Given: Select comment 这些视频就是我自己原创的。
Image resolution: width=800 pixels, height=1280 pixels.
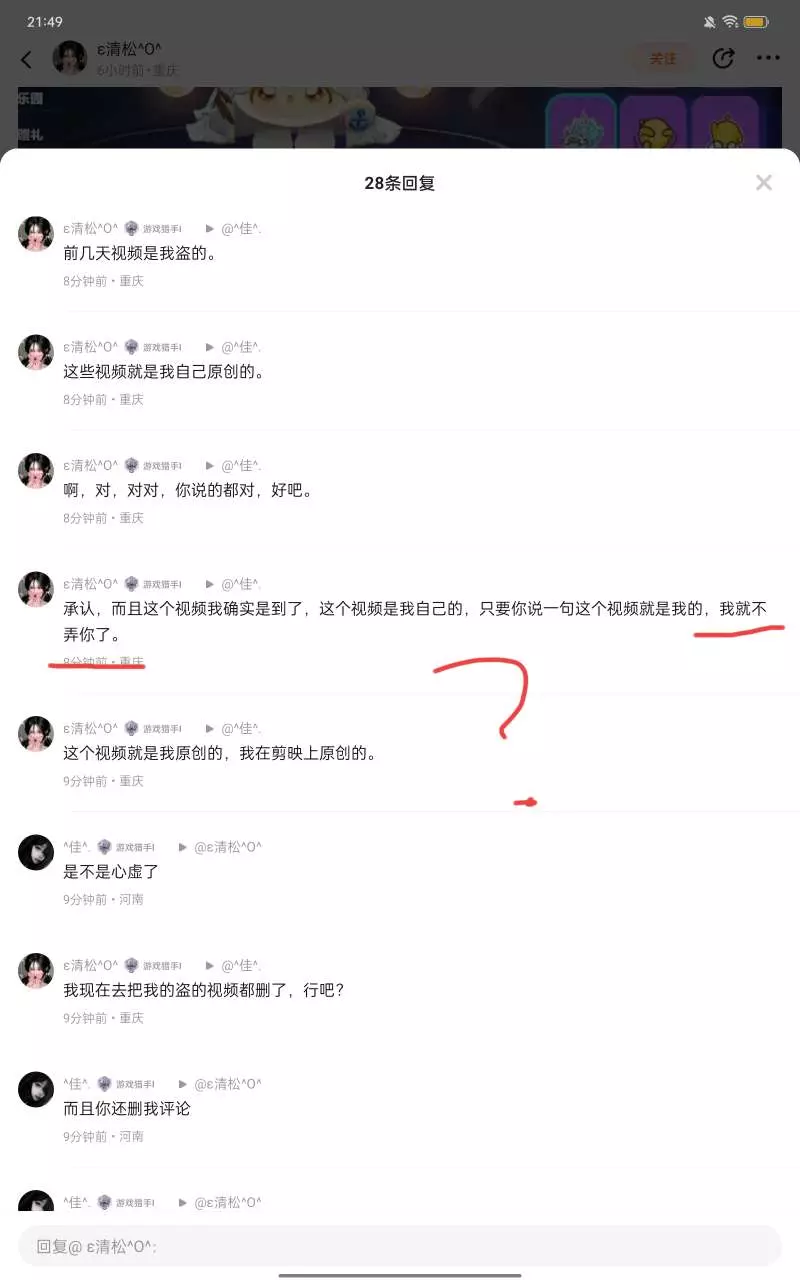Looking at the screenshot, I should [163, 372].
